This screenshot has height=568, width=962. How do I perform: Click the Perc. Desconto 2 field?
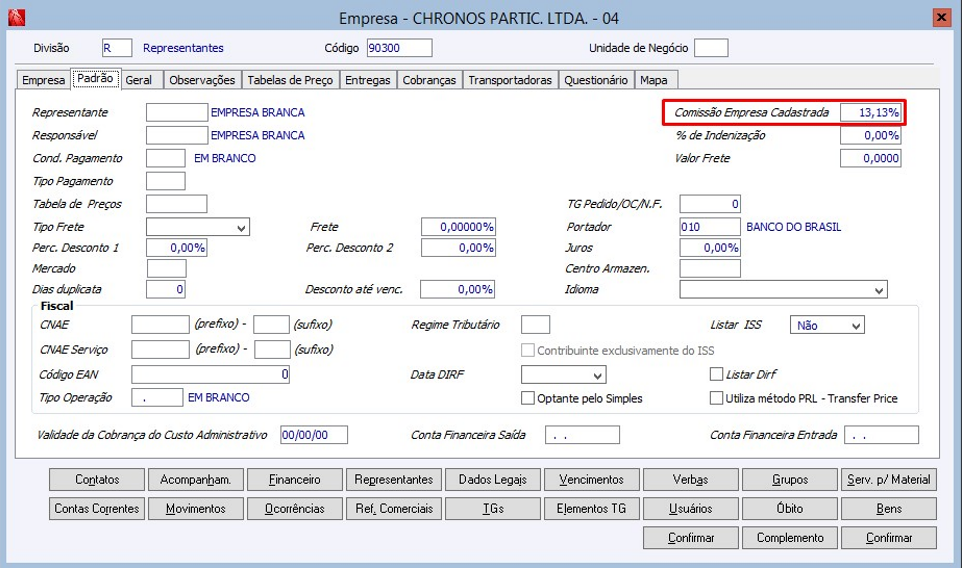pyautogui.click(x=458, y=248)
